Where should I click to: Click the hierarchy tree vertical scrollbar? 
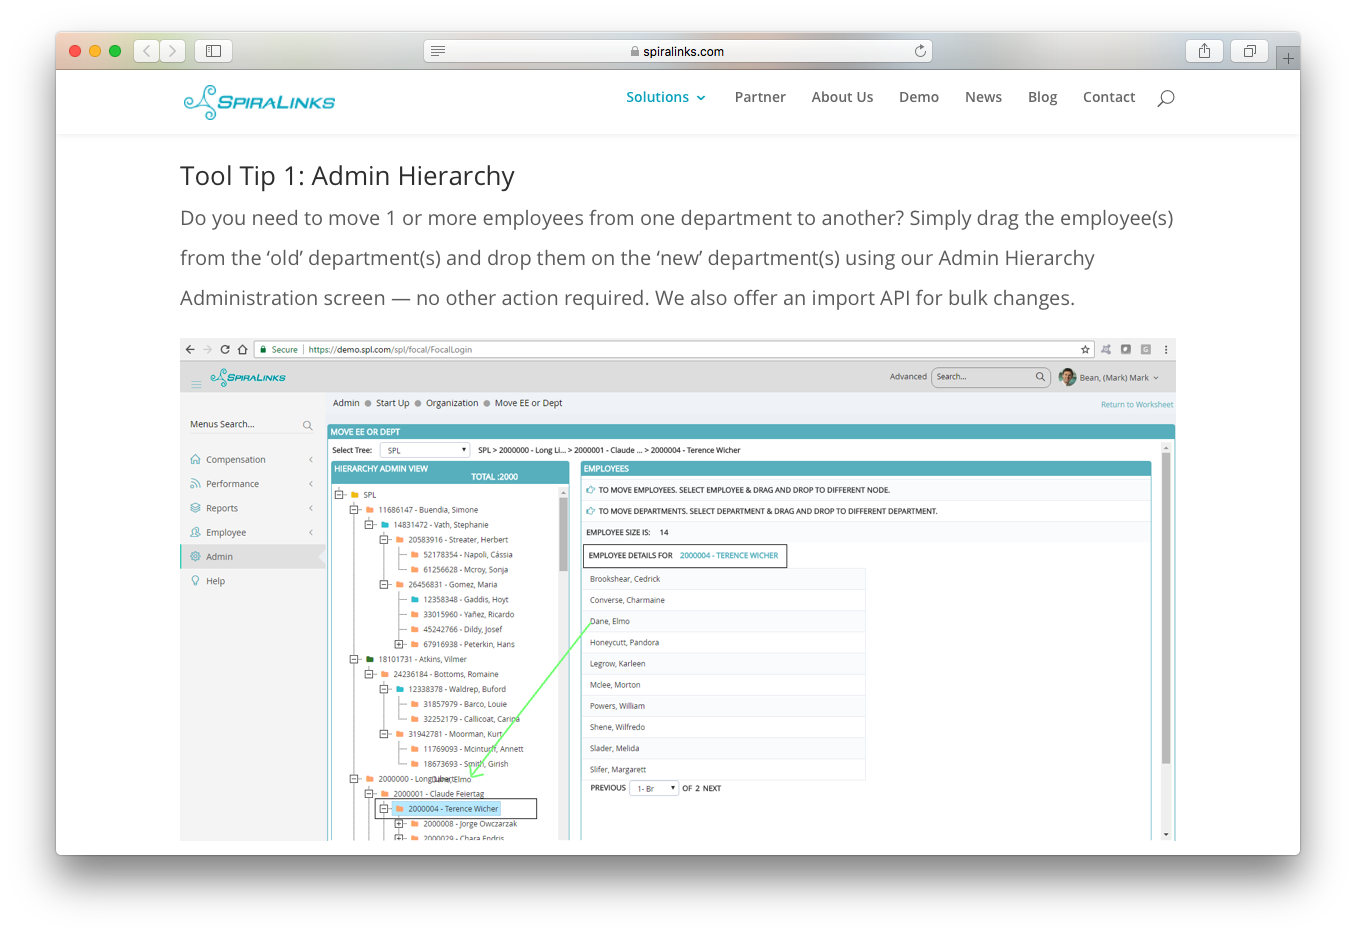pyautogui.click(x=564, y=535)
